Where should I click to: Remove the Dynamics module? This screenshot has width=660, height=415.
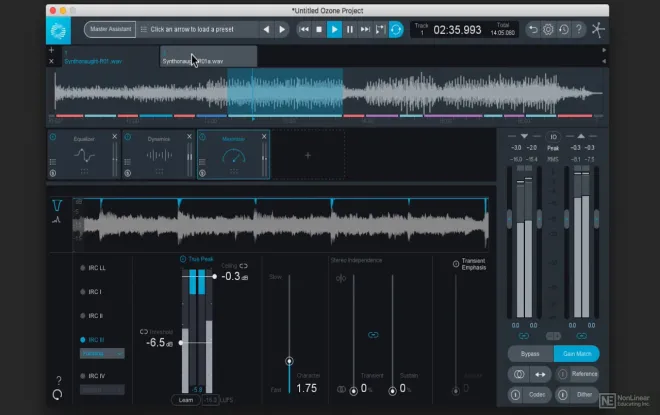pos(189,137)
